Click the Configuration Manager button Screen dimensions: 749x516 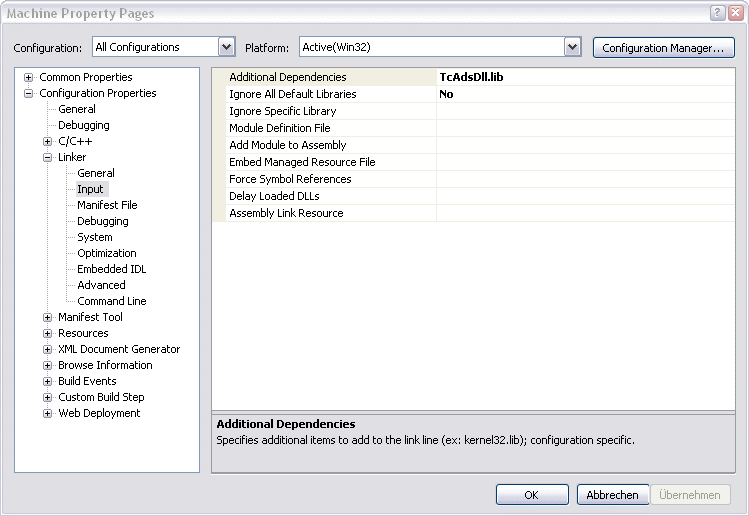[x=663, y=48]
